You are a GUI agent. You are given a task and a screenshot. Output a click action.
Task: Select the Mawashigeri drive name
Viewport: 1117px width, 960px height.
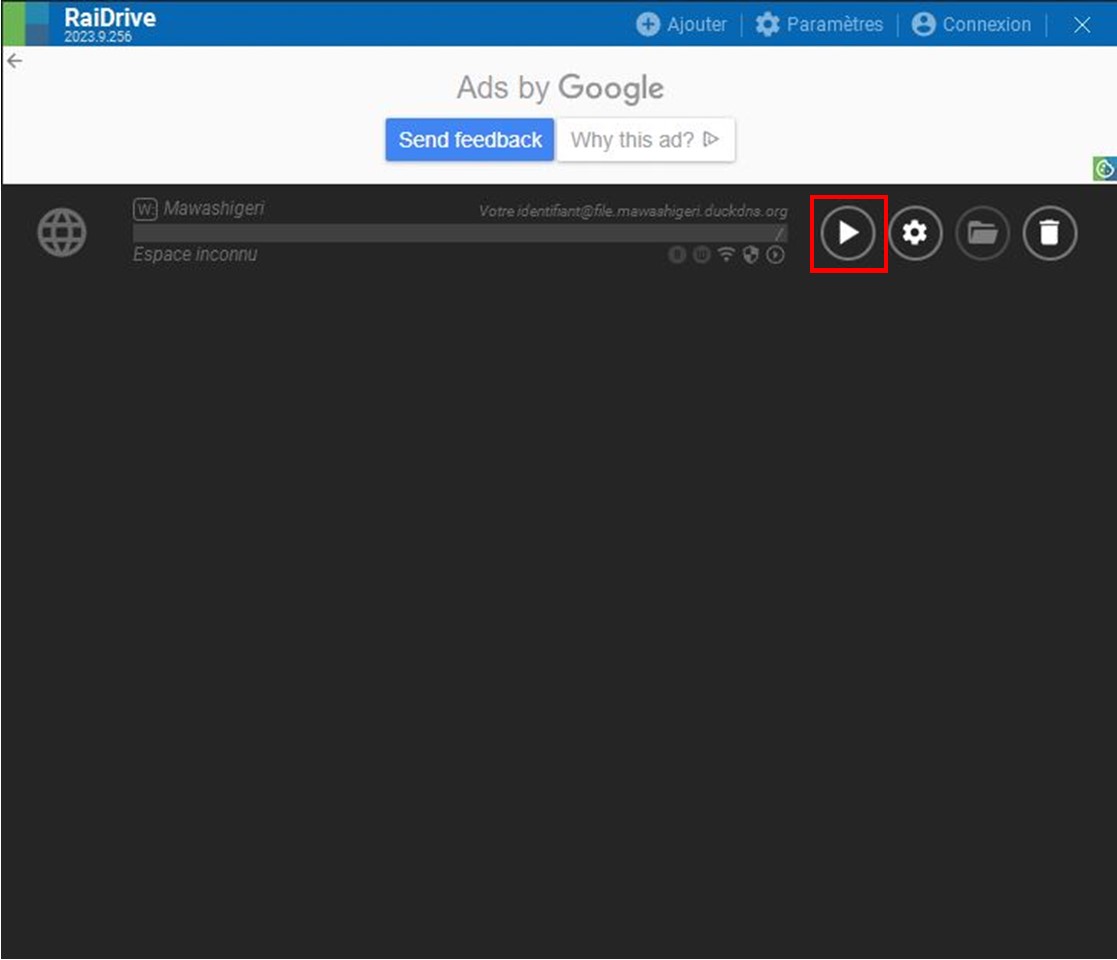tap(214, 209)
